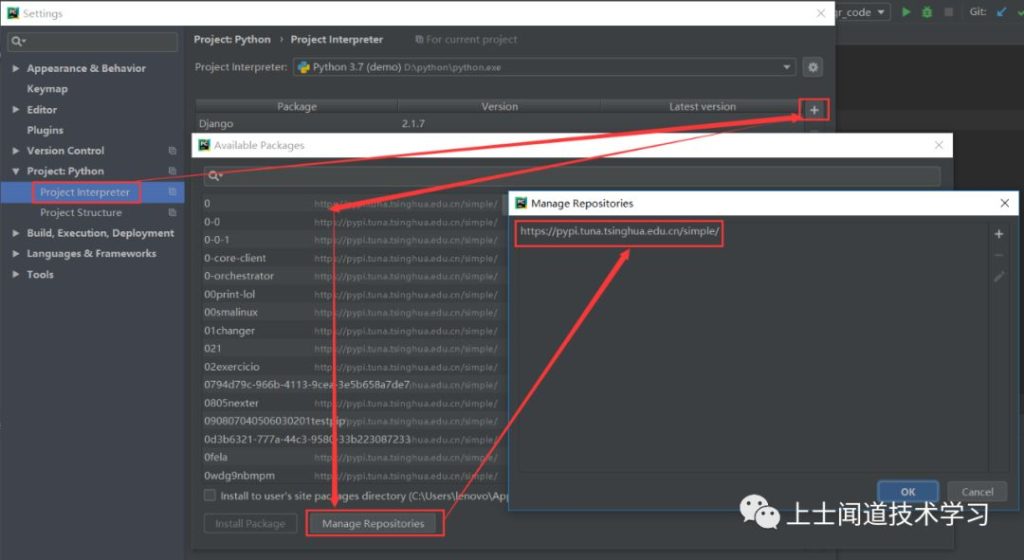Expand Build, Execution, Deployment section
This screenshot has height=560, width=1024.
[15, 233]
